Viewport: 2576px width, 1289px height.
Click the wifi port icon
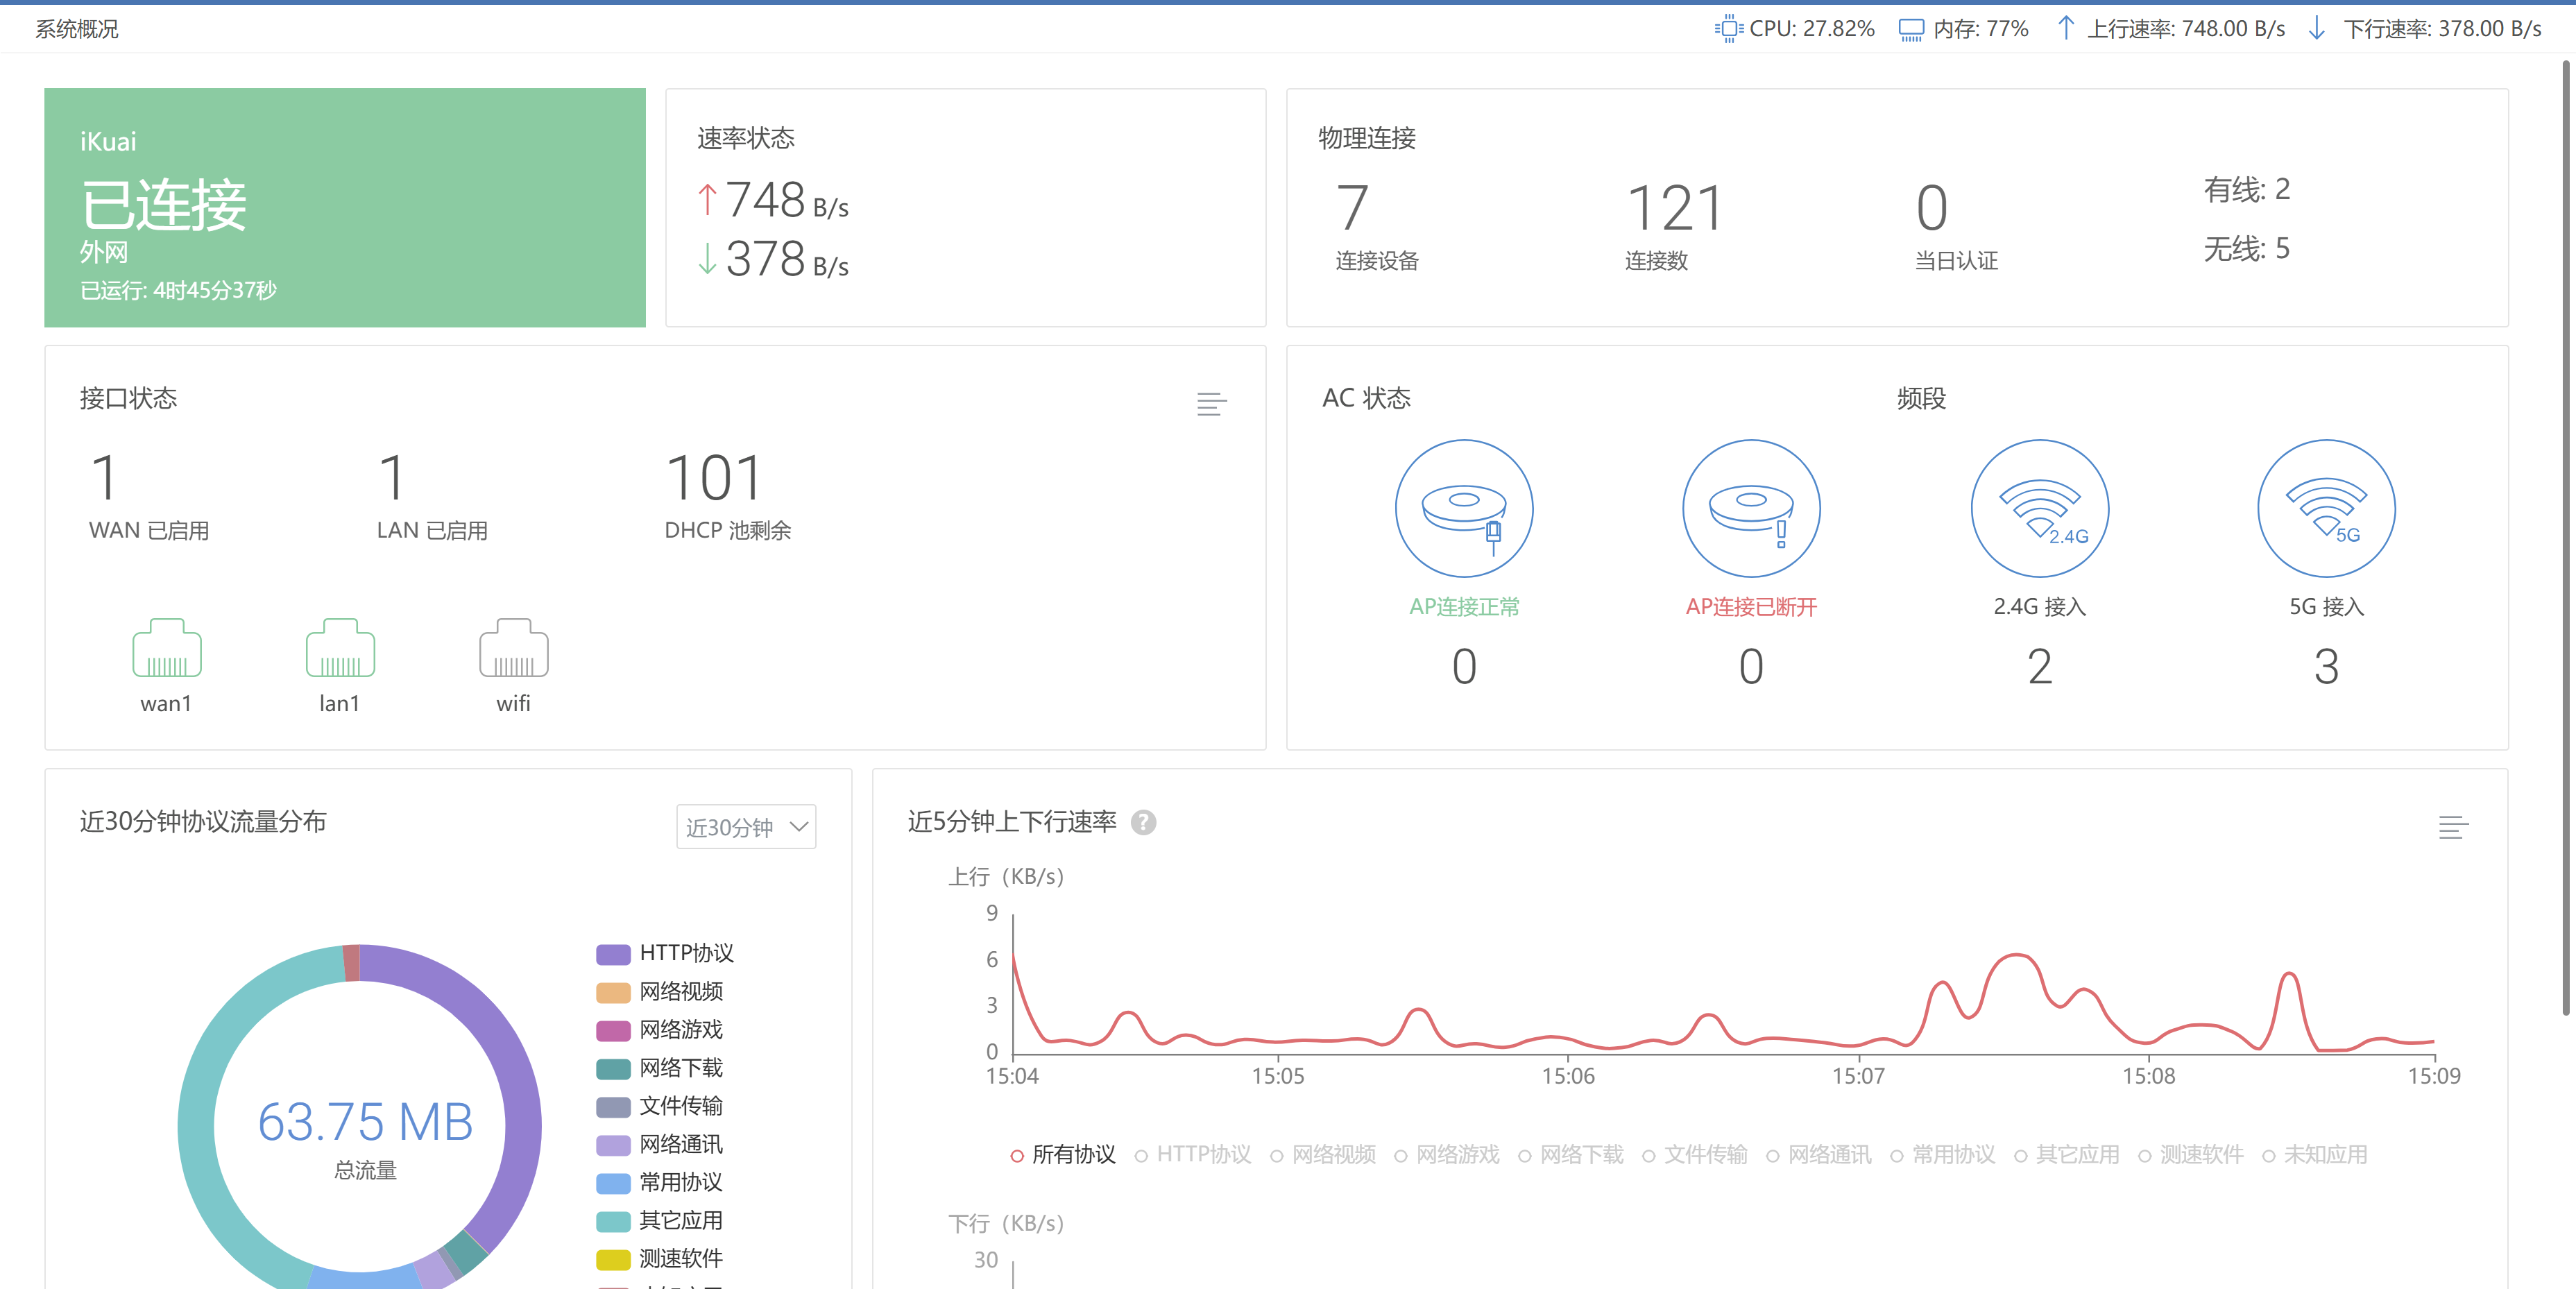coord(514,648)
